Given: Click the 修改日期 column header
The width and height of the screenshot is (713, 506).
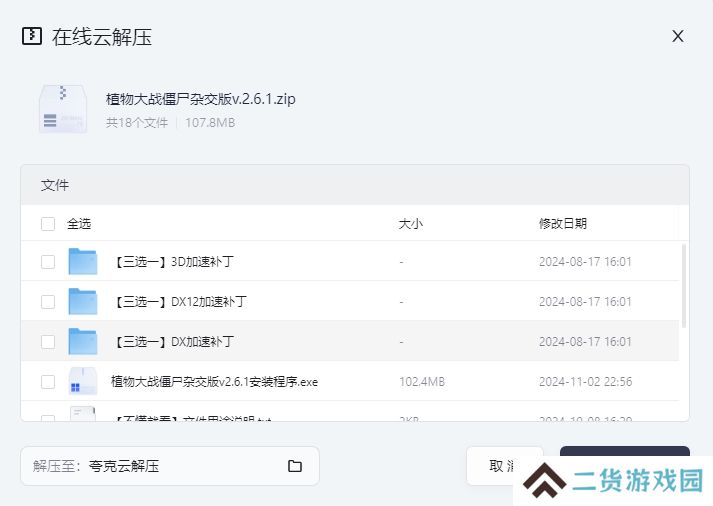Looking at the screenshot, I should [x=563, y=224].
